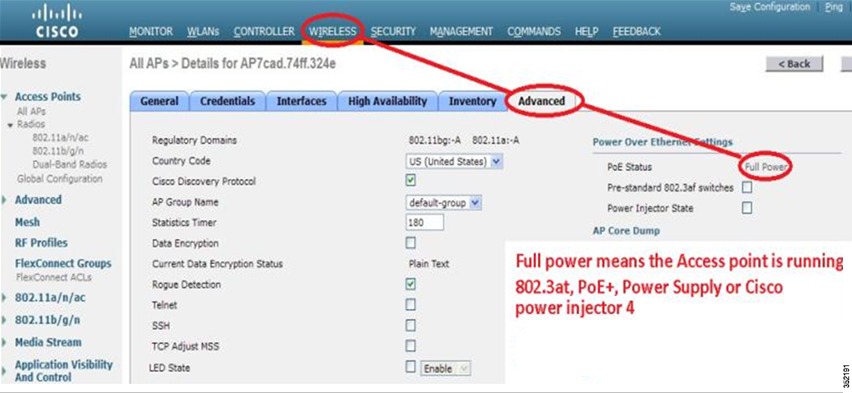Open the bold 802.11a/n/ac sidebar section
Screen dimensions: 852x393
pyautogui.click(x=50, y=298)
